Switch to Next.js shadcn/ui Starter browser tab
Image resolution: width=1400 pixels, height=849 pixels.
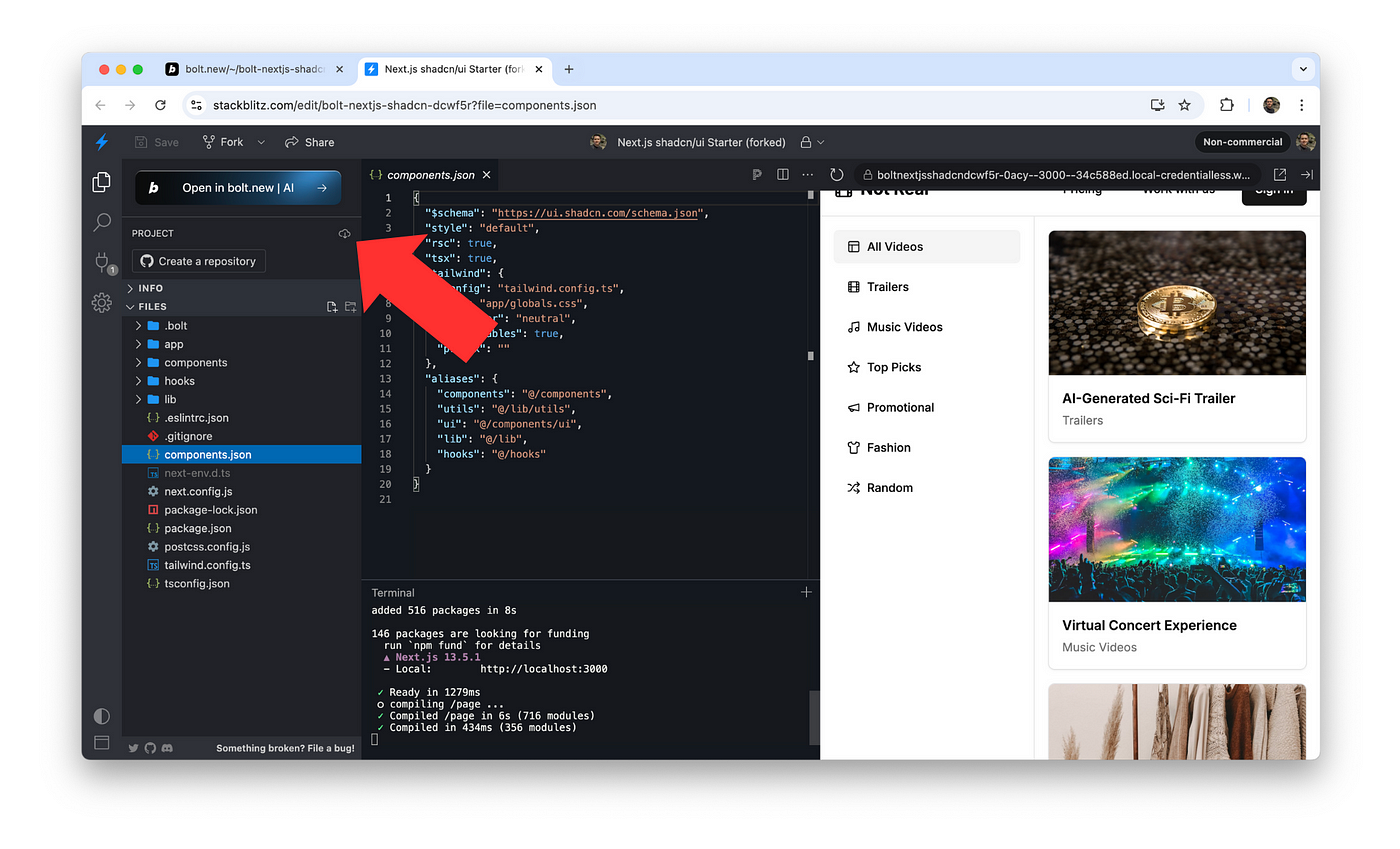point(455,69)
